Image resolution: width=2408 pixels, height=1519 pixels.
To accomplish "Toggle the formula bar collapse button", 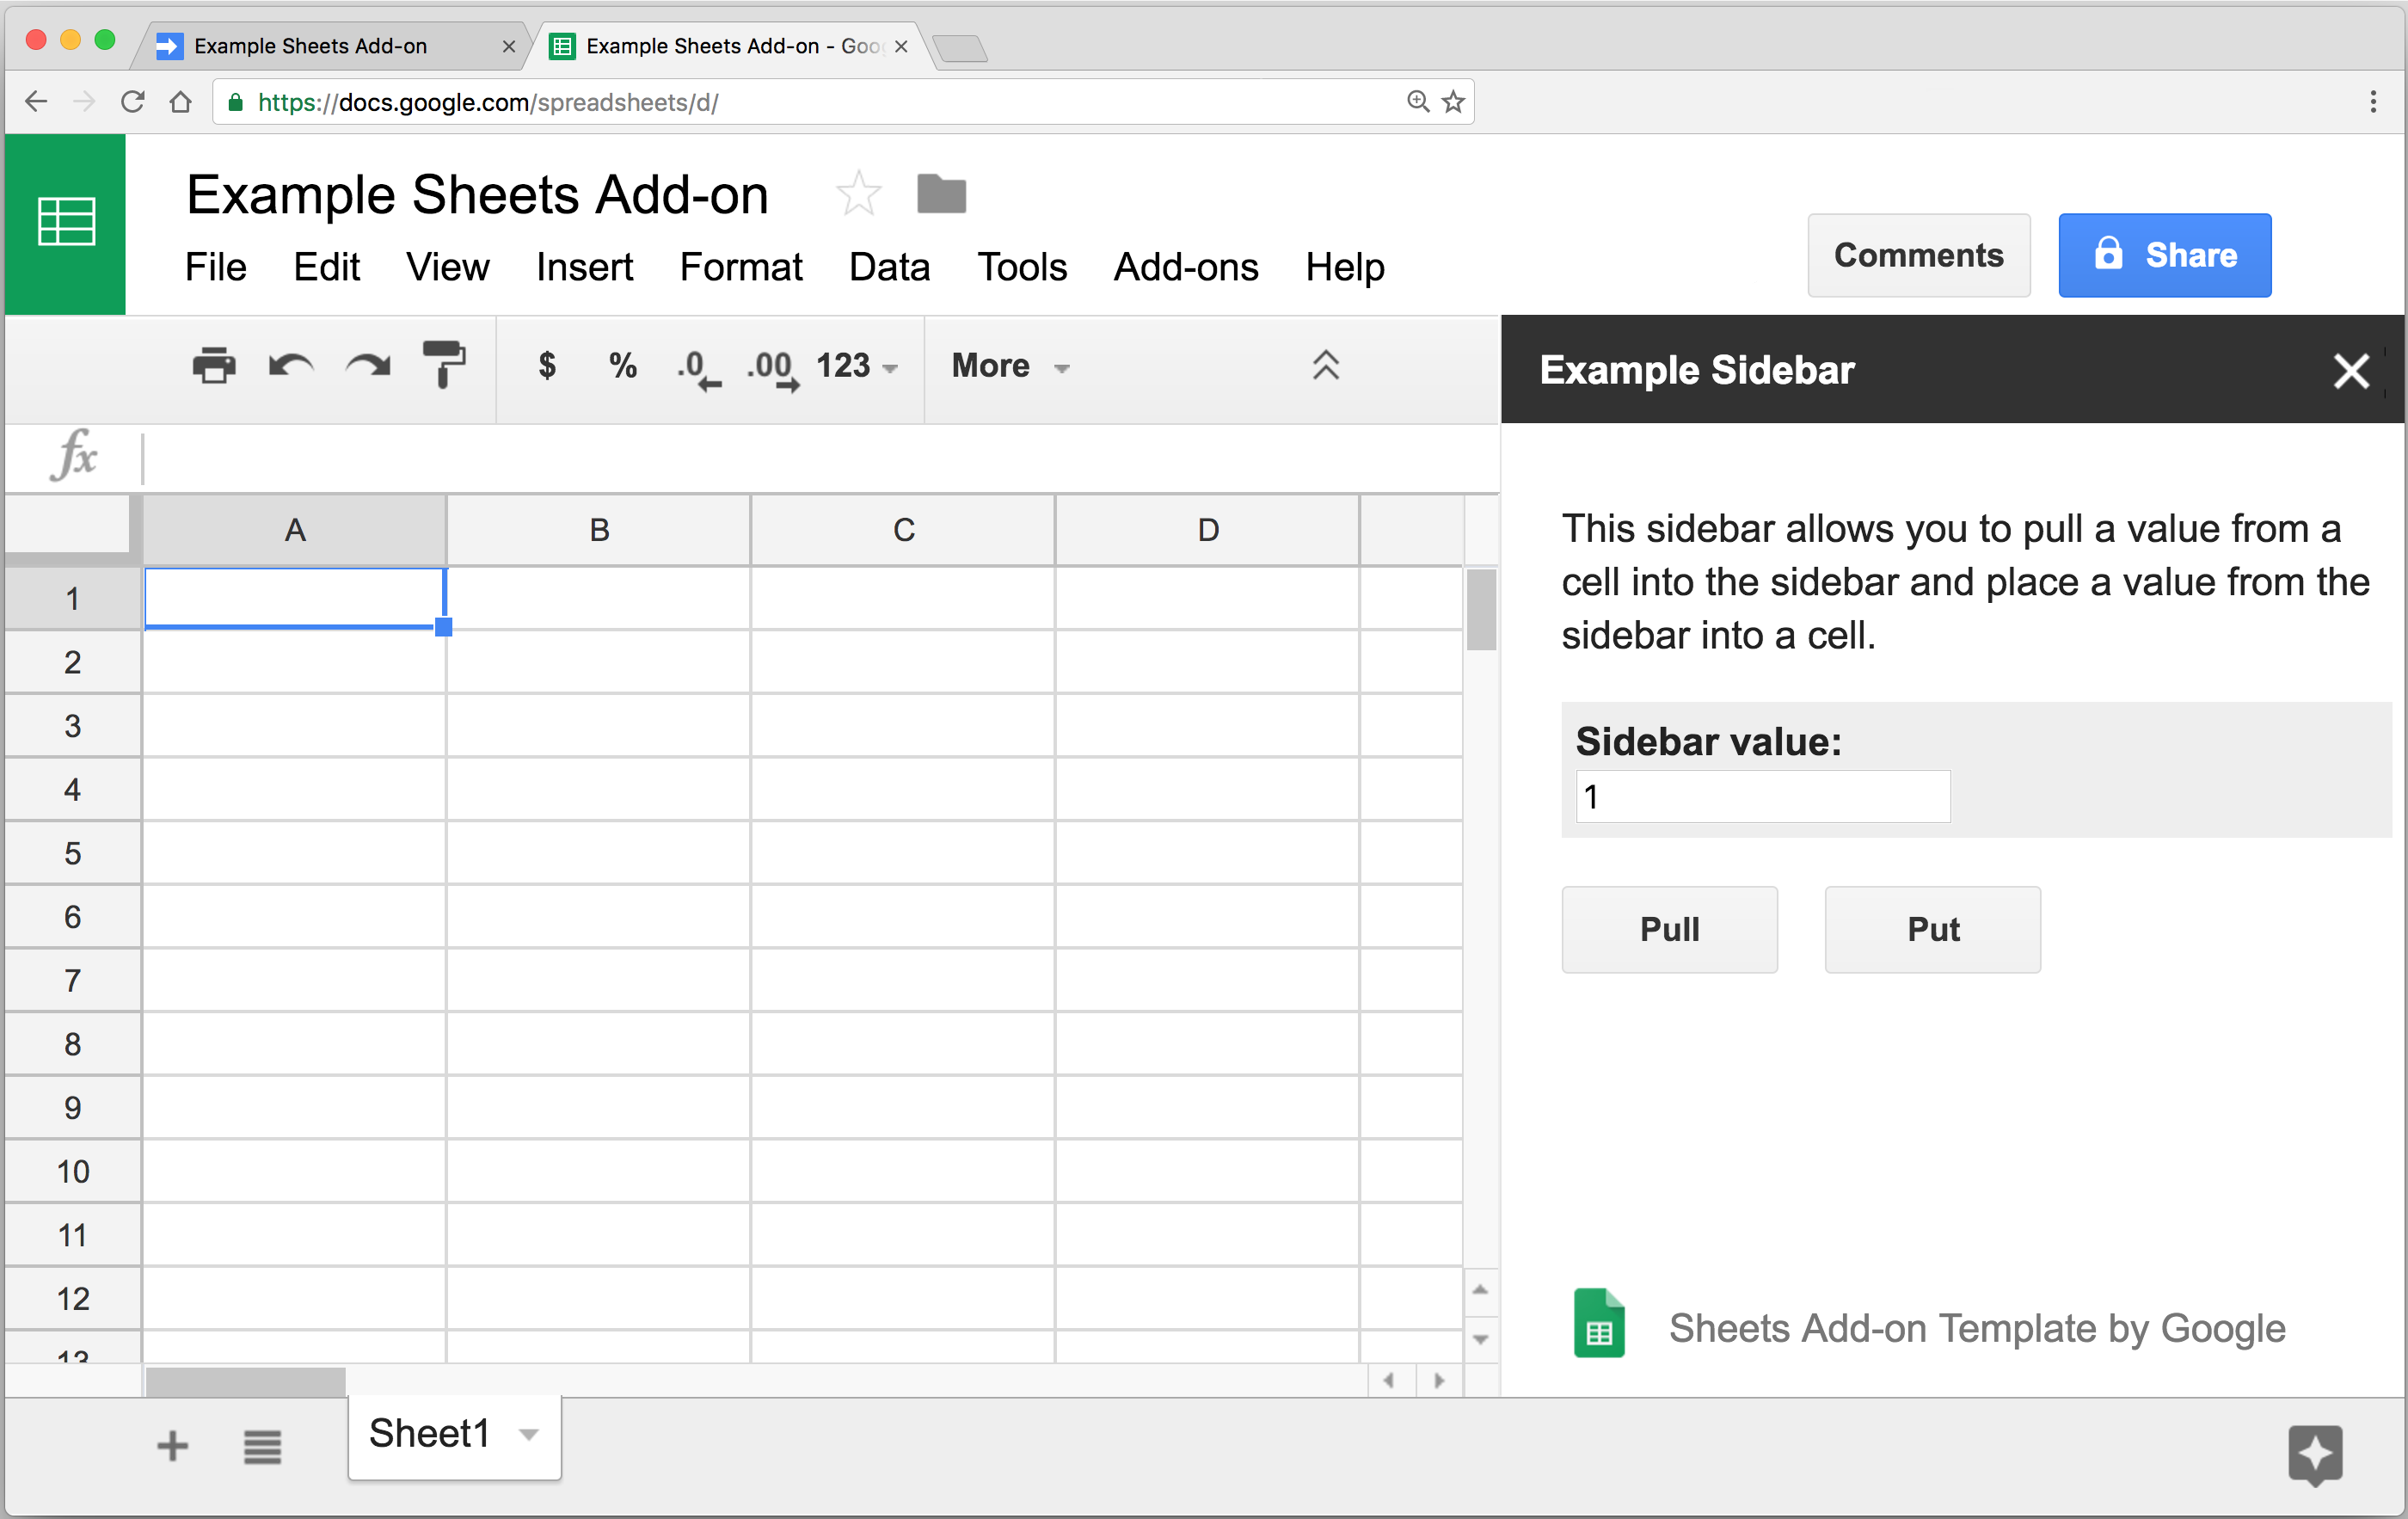I will [x=1325, y=364].
